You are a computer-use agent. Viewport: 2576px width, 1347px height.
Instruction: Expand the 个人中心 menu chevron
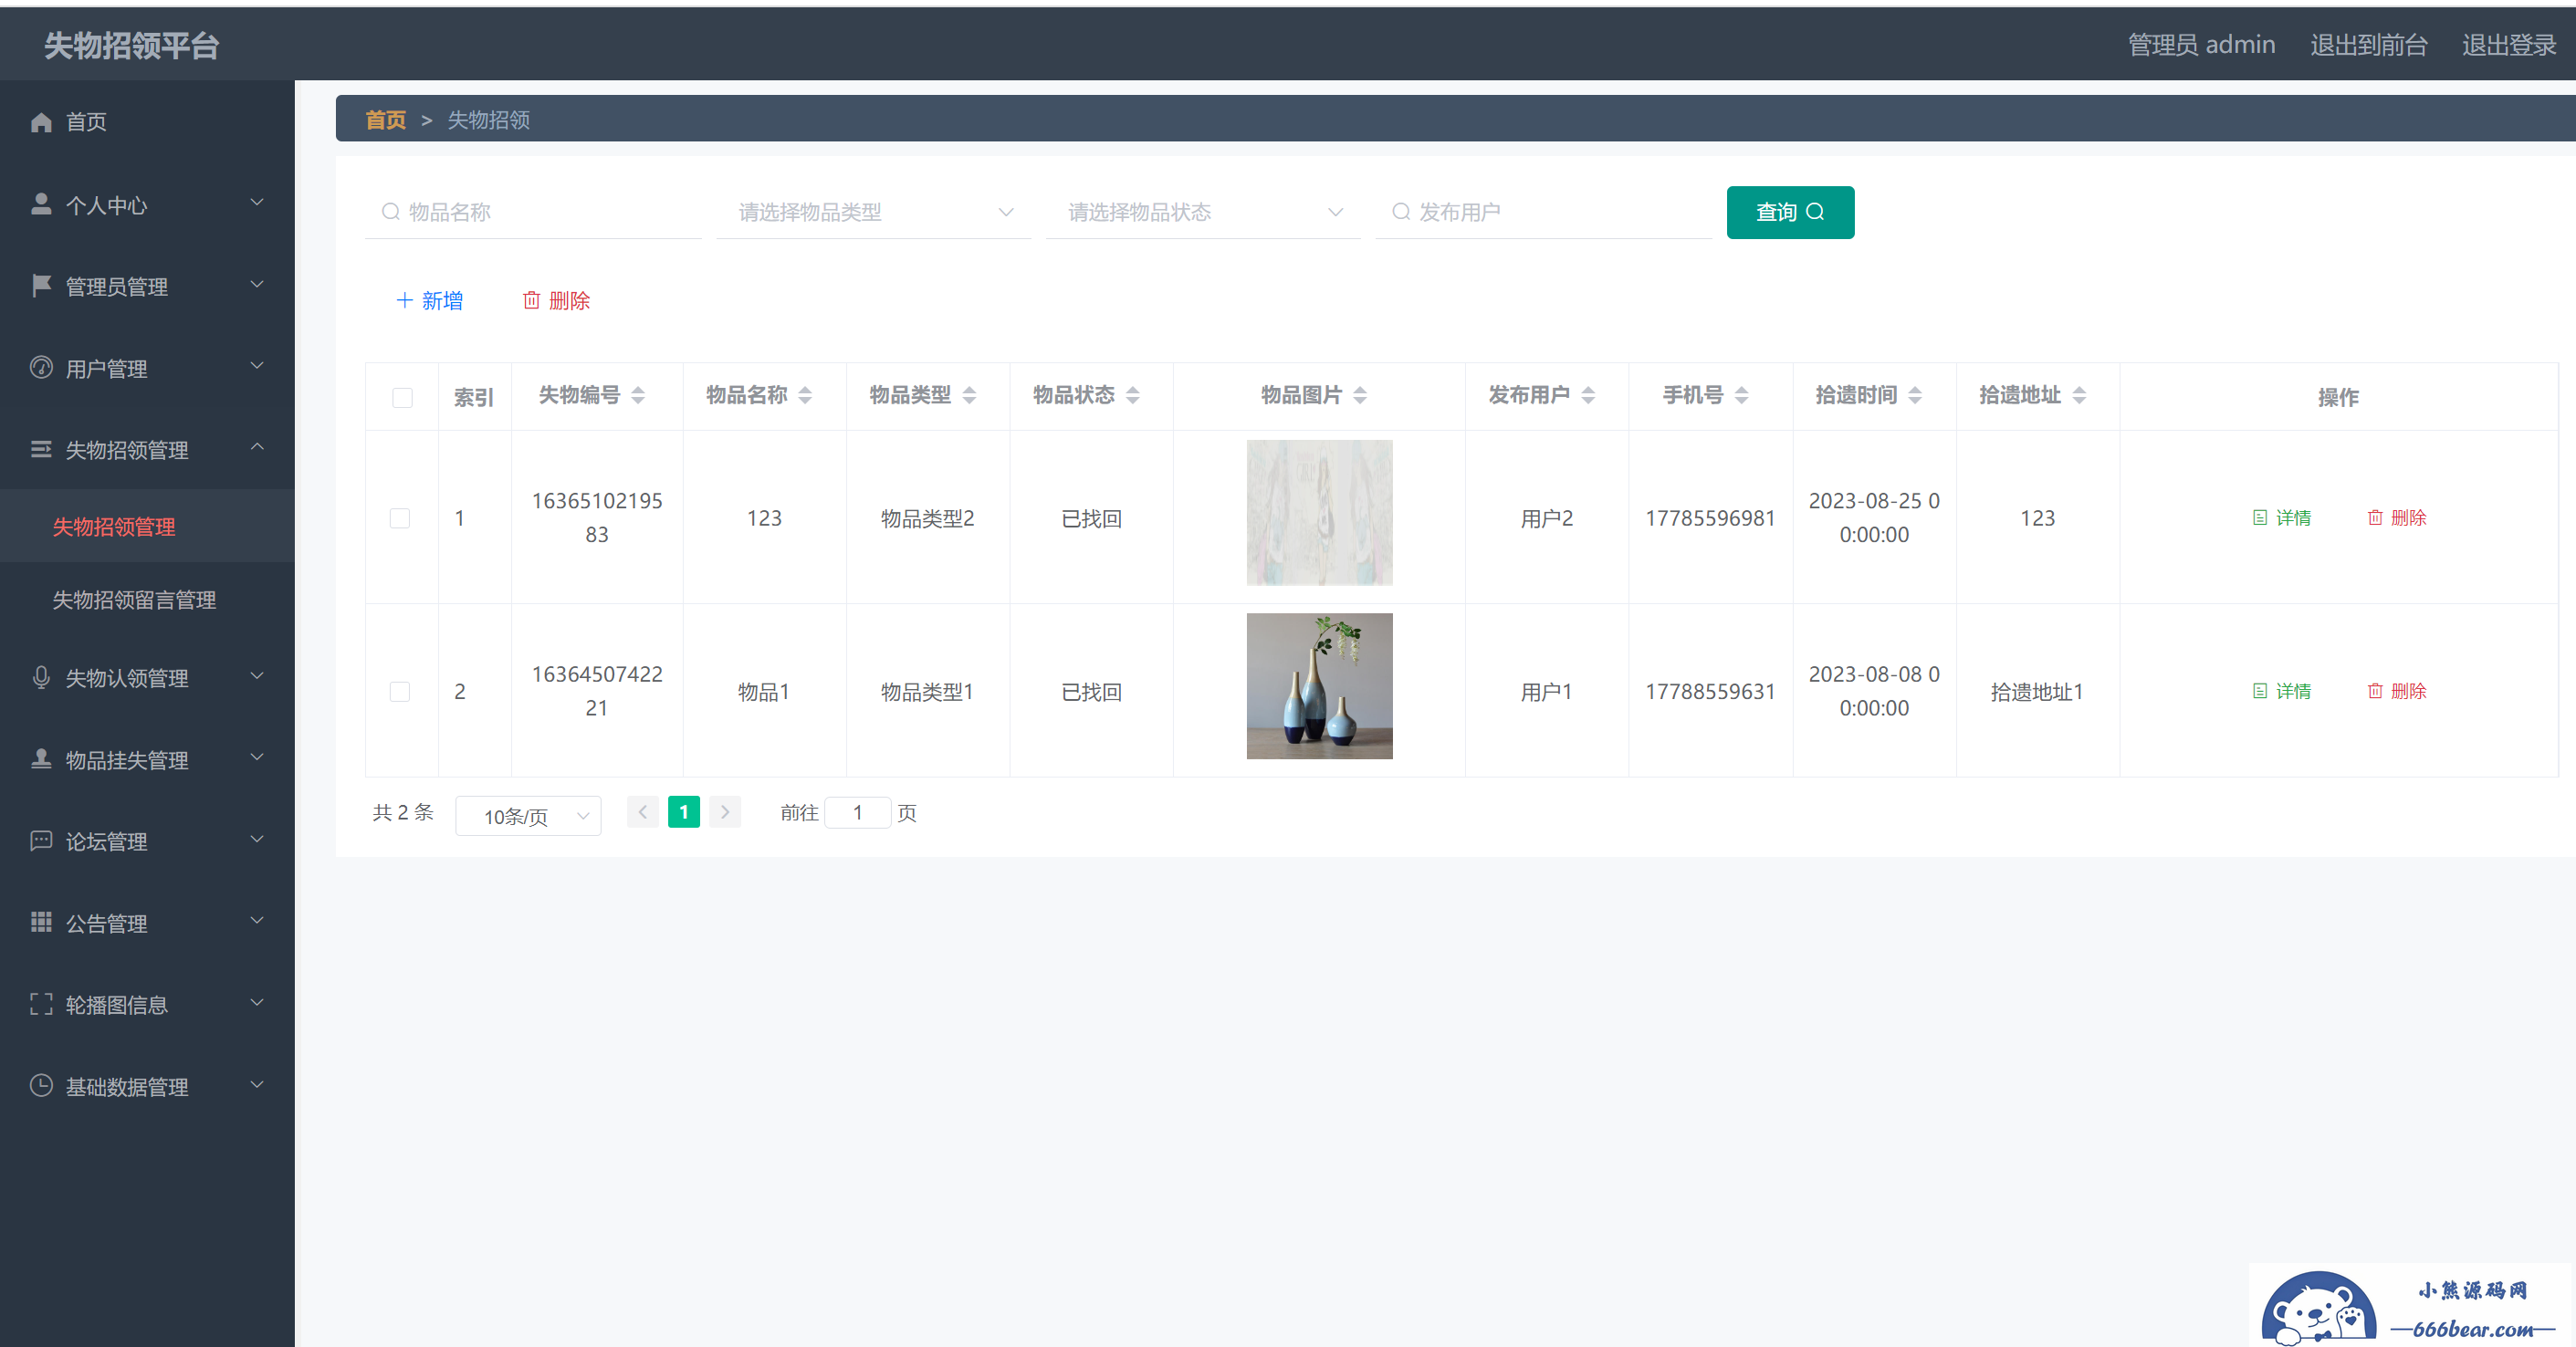pos(257,203)
